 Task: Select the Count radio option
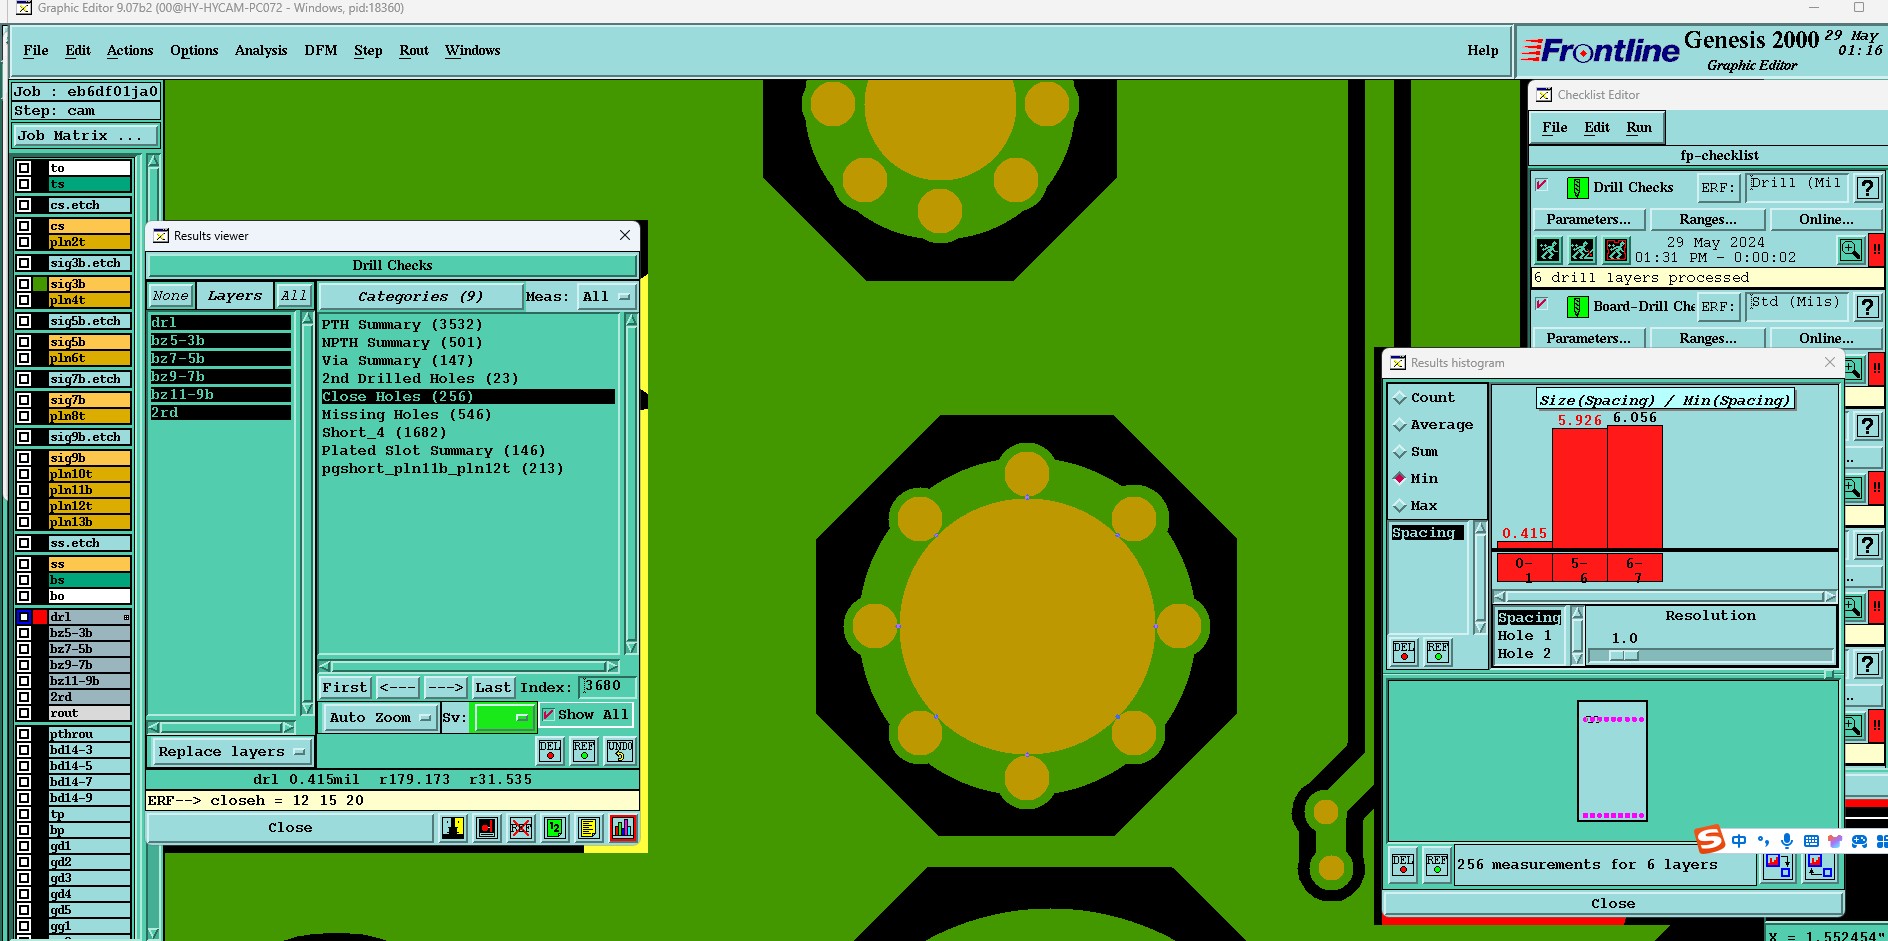(x=1400, y=398)
